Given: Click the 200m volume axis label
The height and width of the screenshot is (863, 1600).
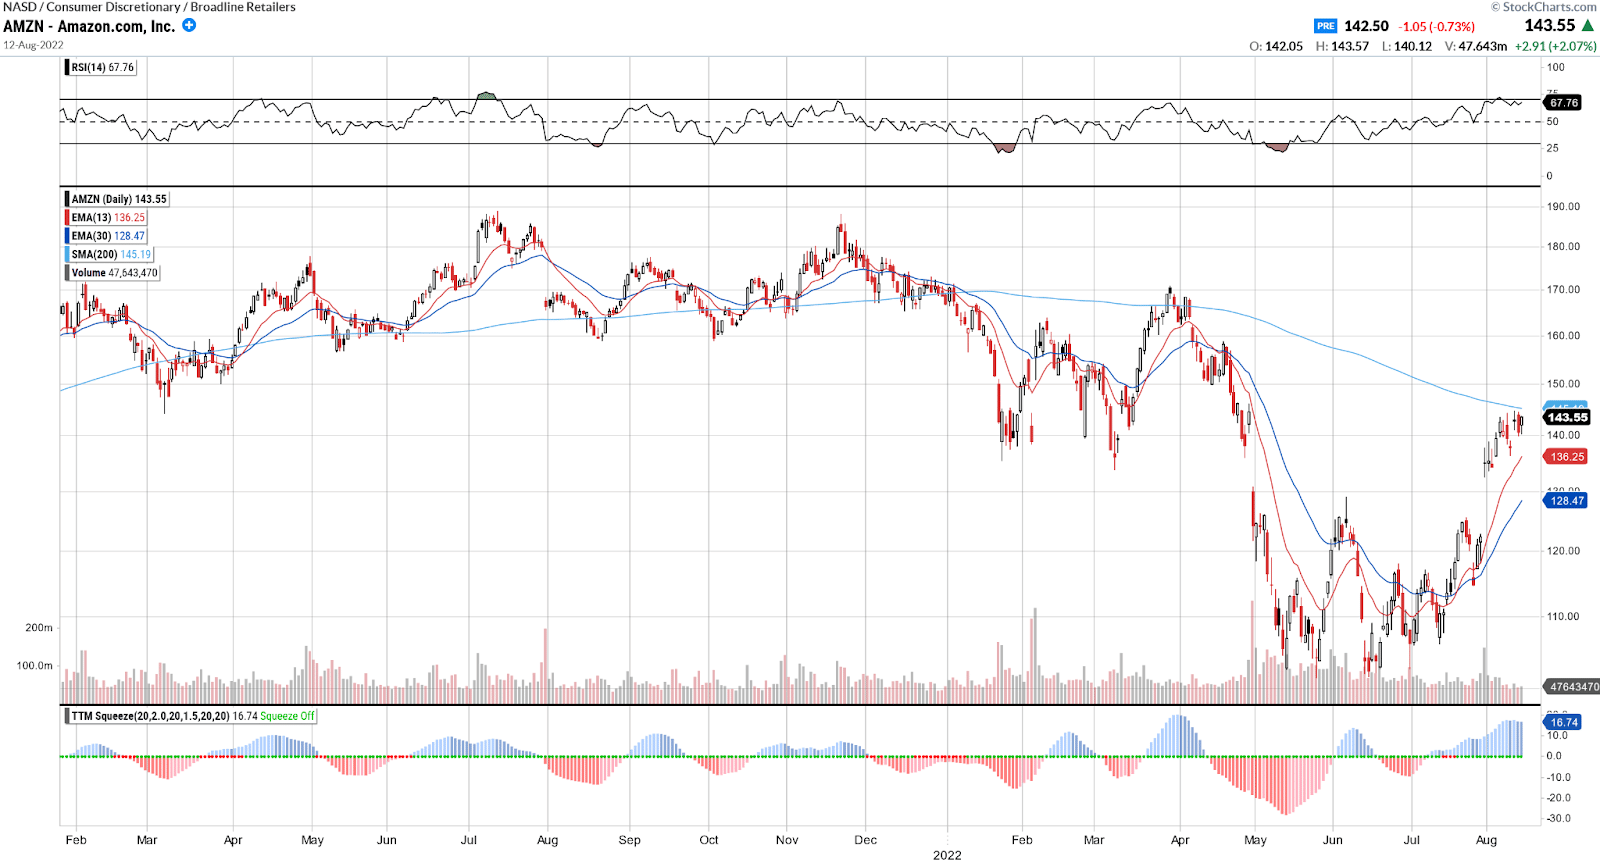Looking at the screenshot, I should [x=39, y=628].
